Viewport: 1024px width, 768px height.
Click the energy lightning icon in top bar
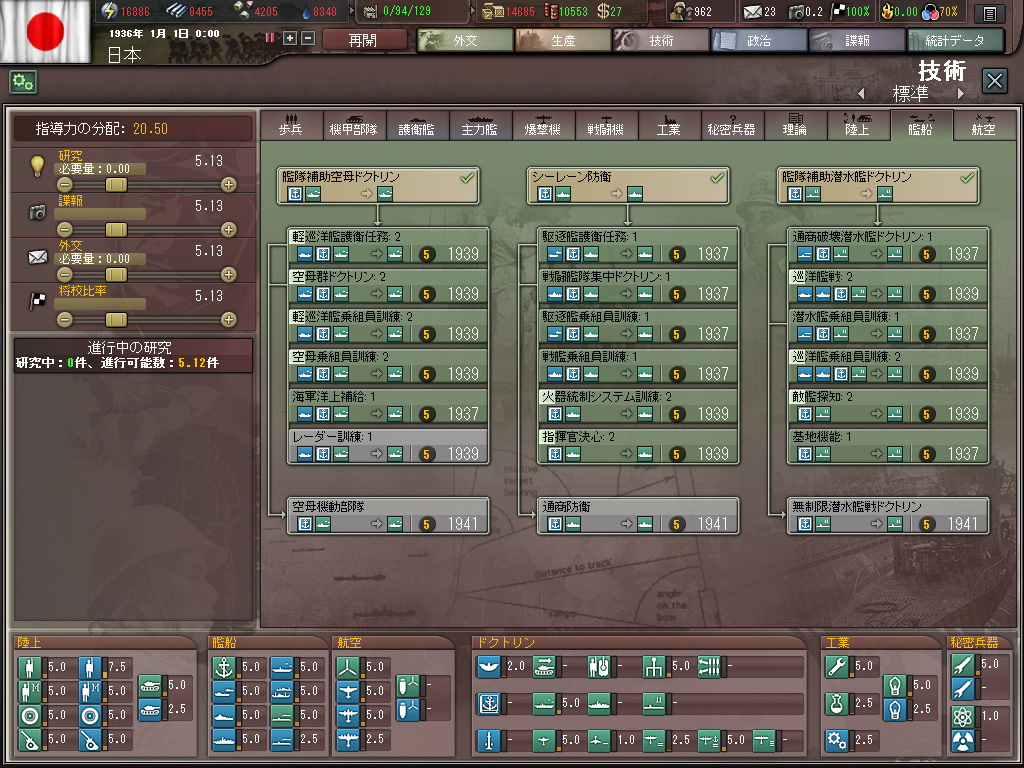[109, 11]
